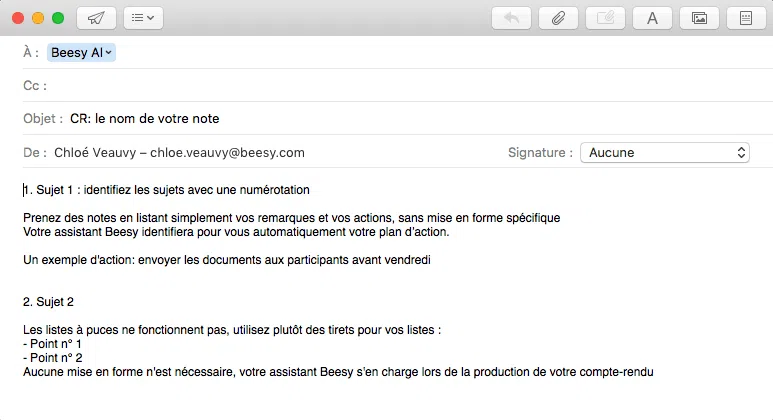773x420 pixels.
Task: Send the message with the paper plane icon
Action: pos(96,18)
